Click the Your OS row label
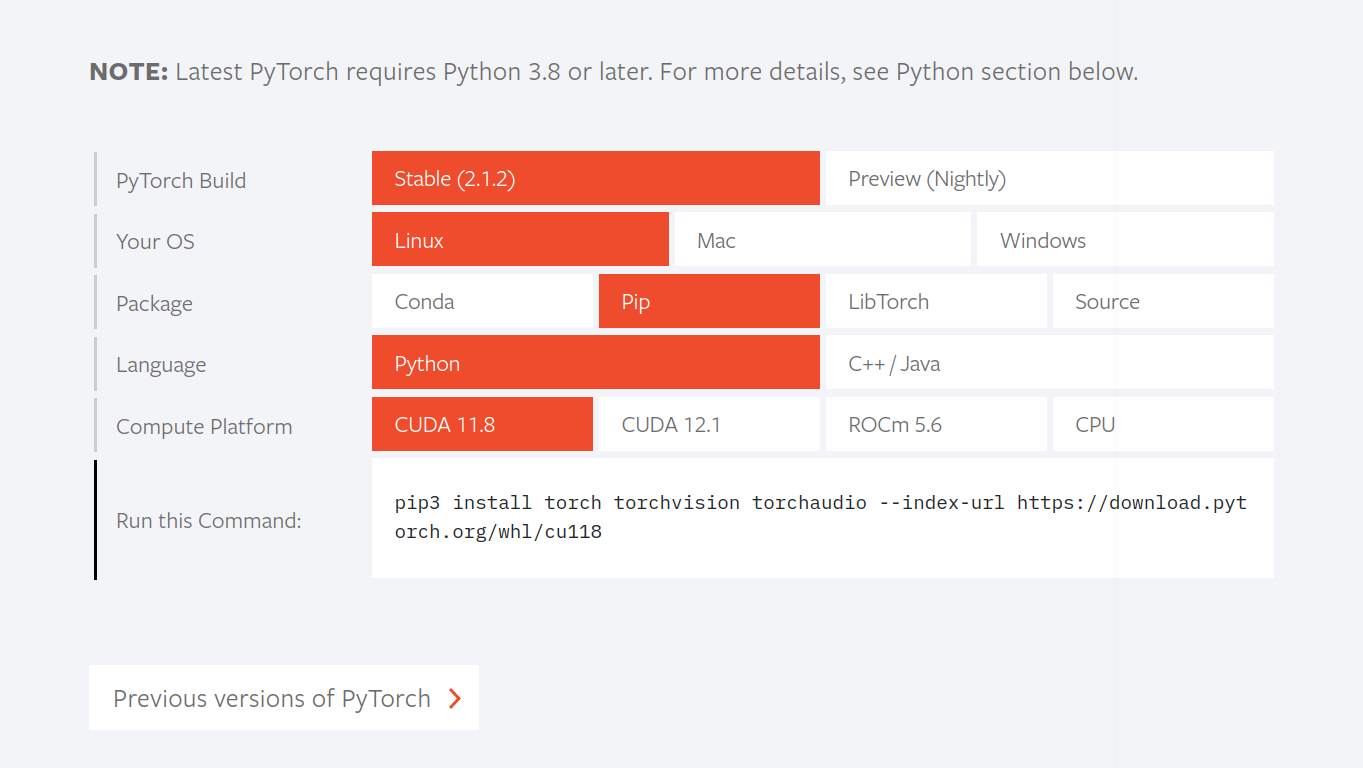 click(x=155, y=242)
